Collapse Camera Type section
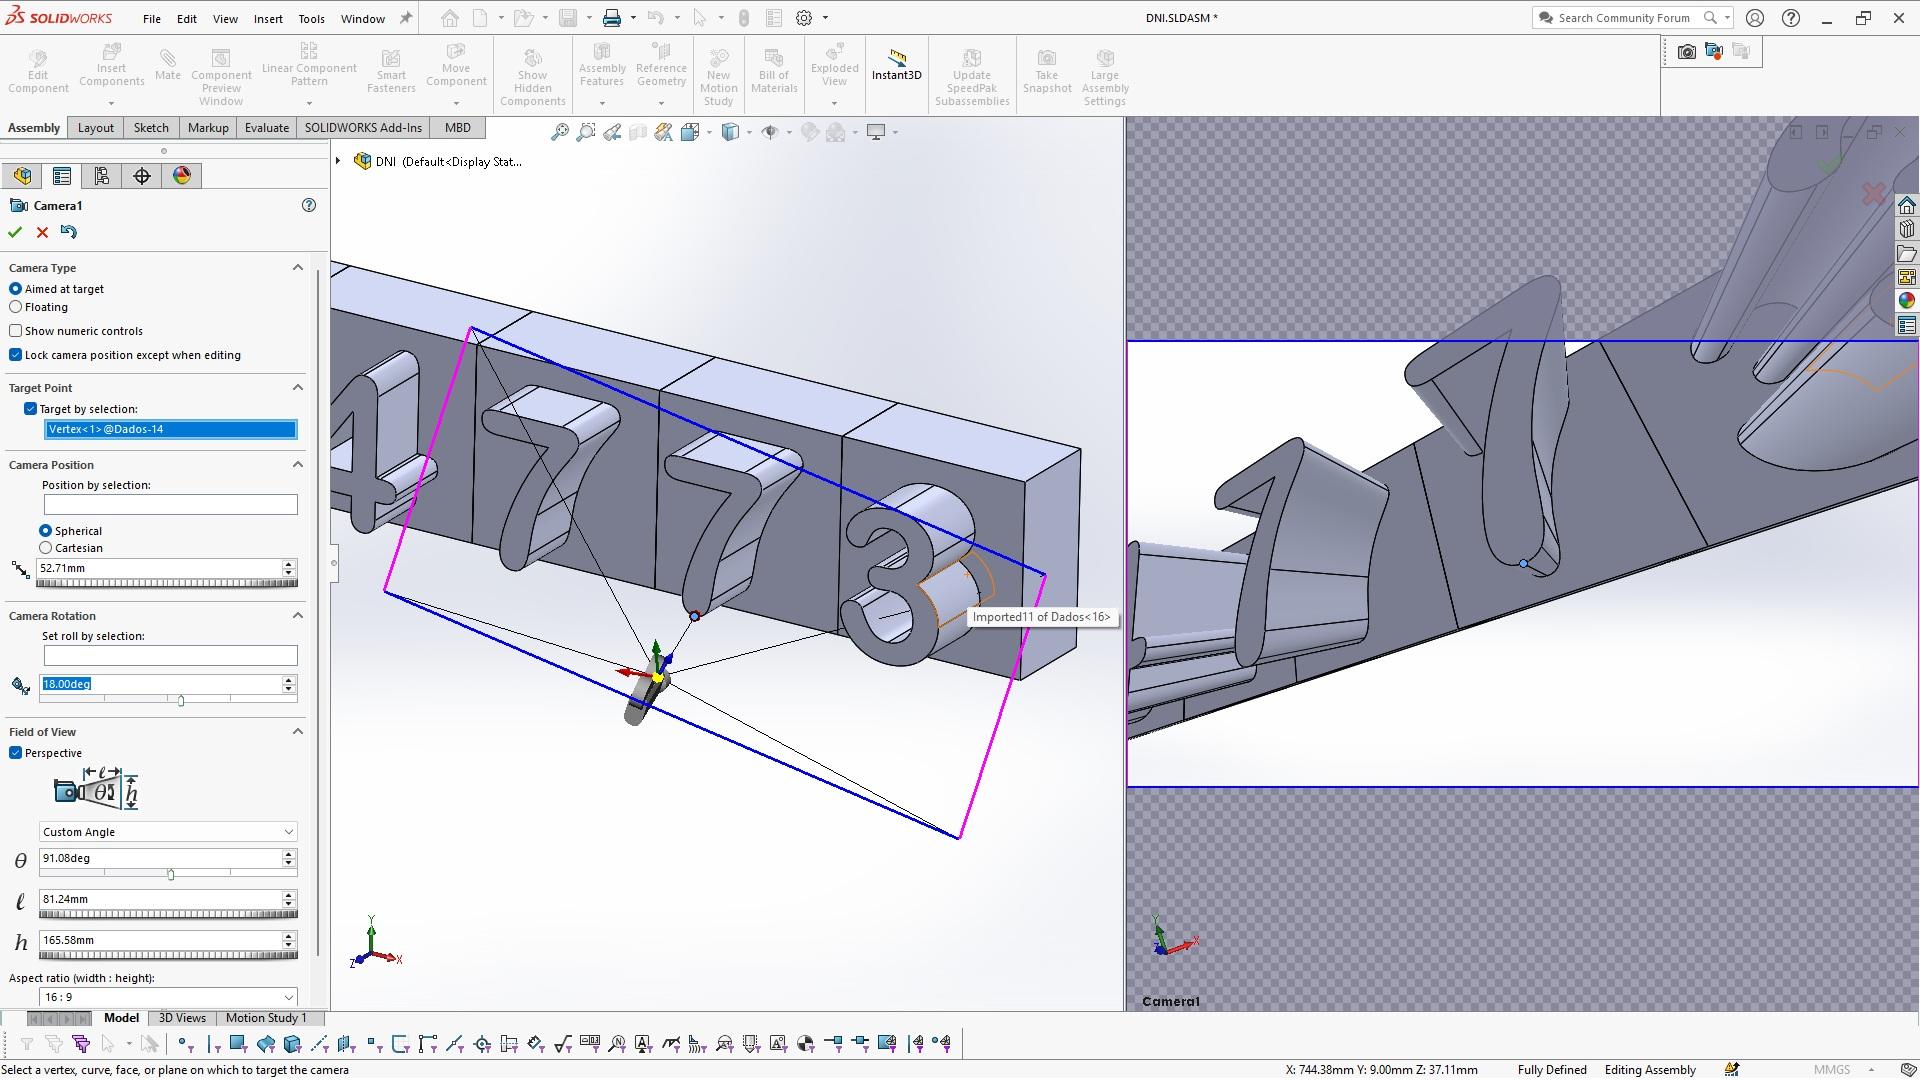 tap(297, 268)
